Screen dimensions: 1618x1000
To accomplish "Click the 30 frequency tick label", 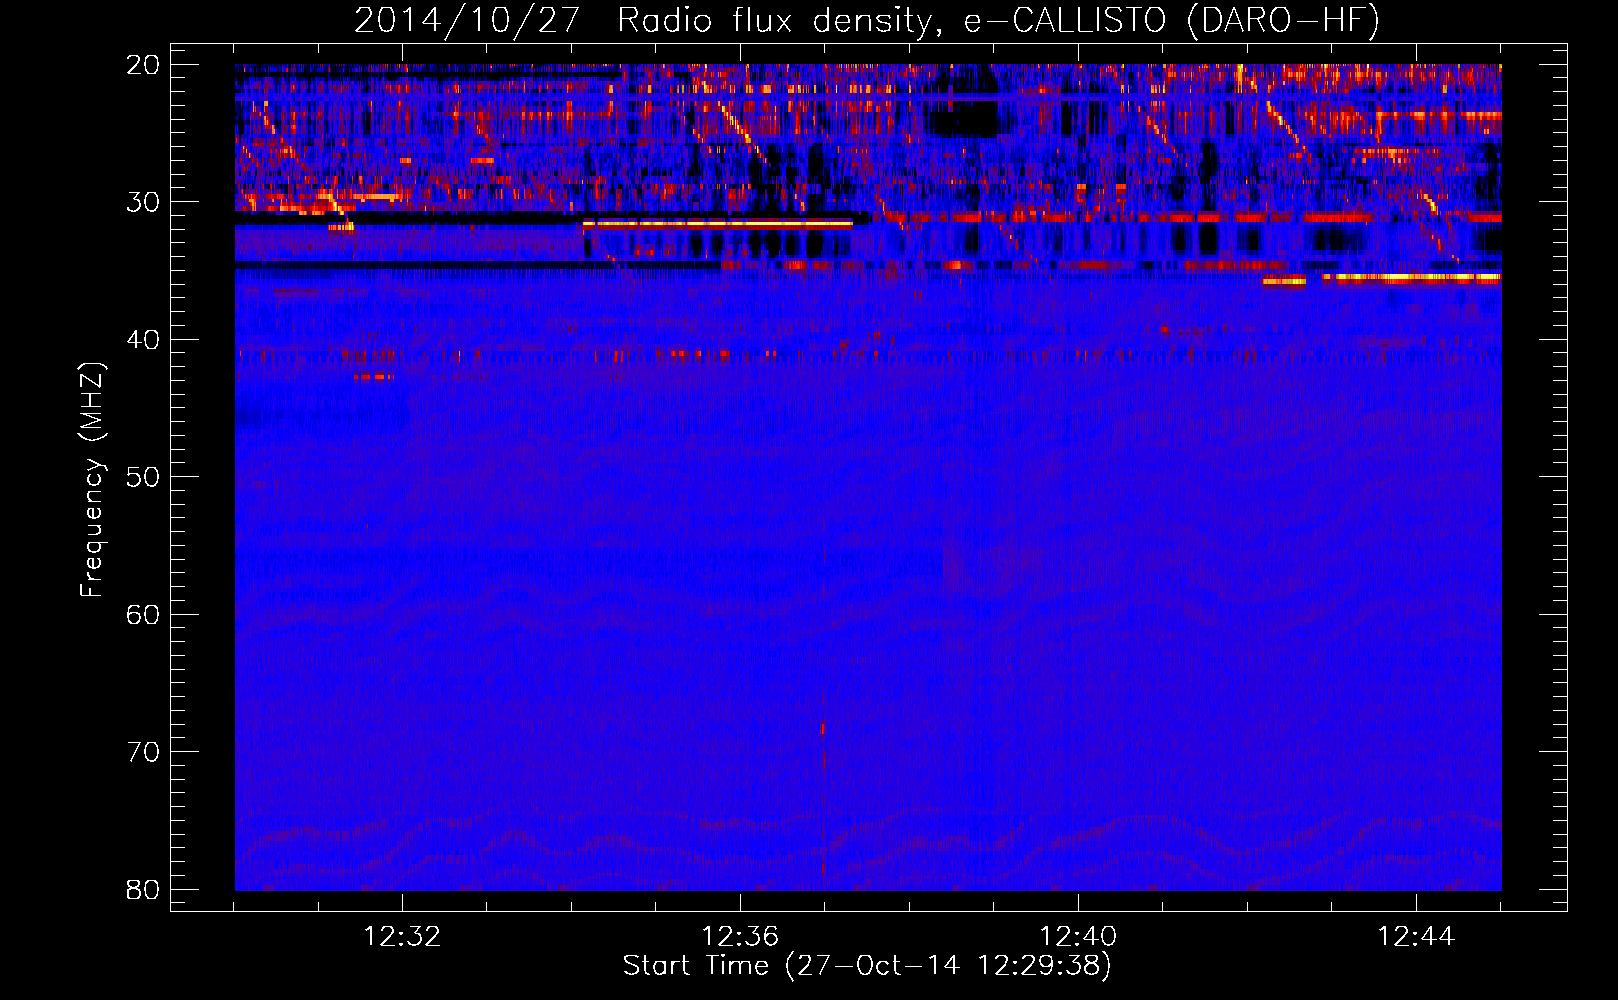I will tap(143, 202).
